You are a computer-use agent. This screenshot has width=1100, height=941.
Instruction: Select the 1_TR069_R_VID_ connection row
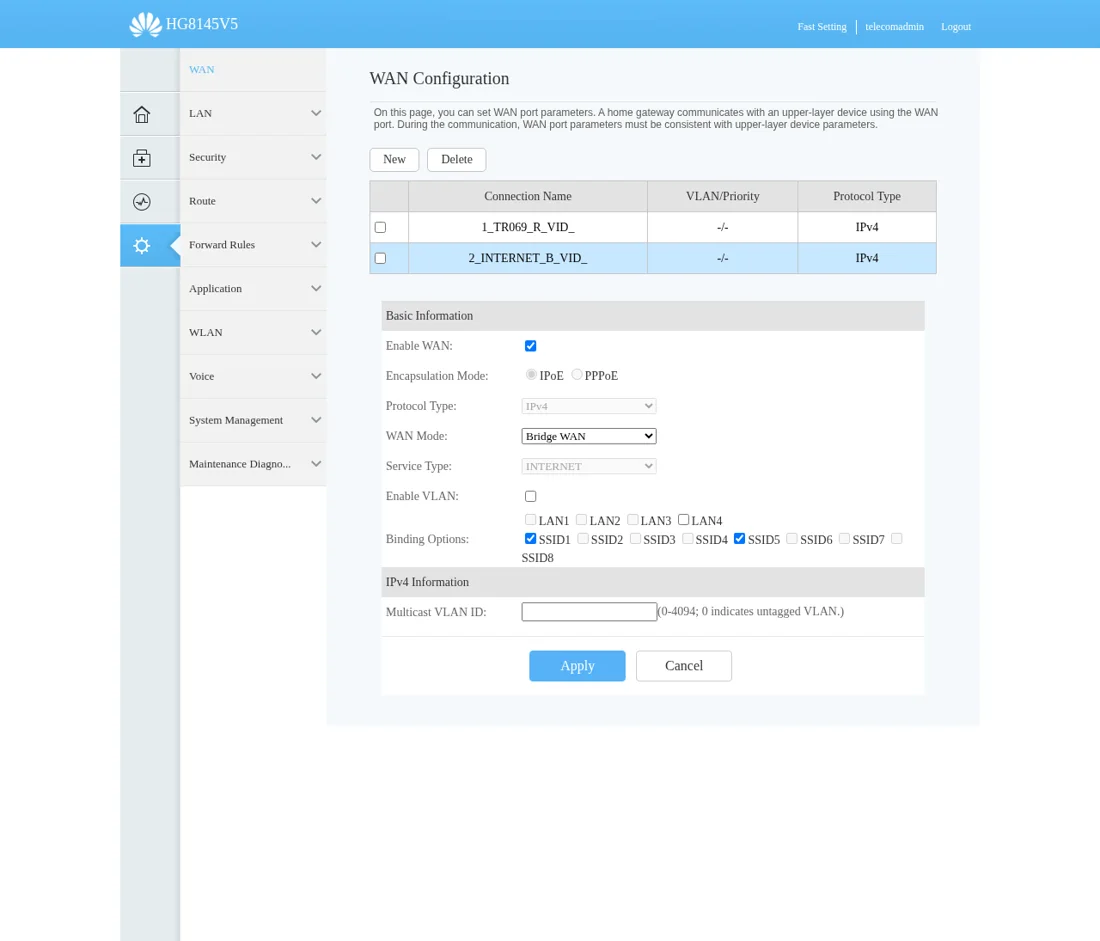pos(653,227)
